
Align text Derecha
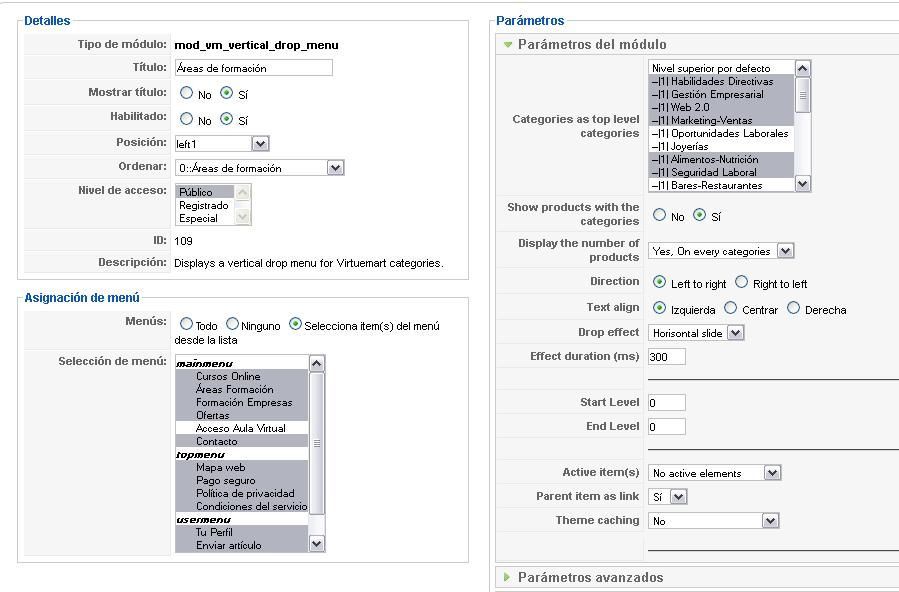pos(794,308)
